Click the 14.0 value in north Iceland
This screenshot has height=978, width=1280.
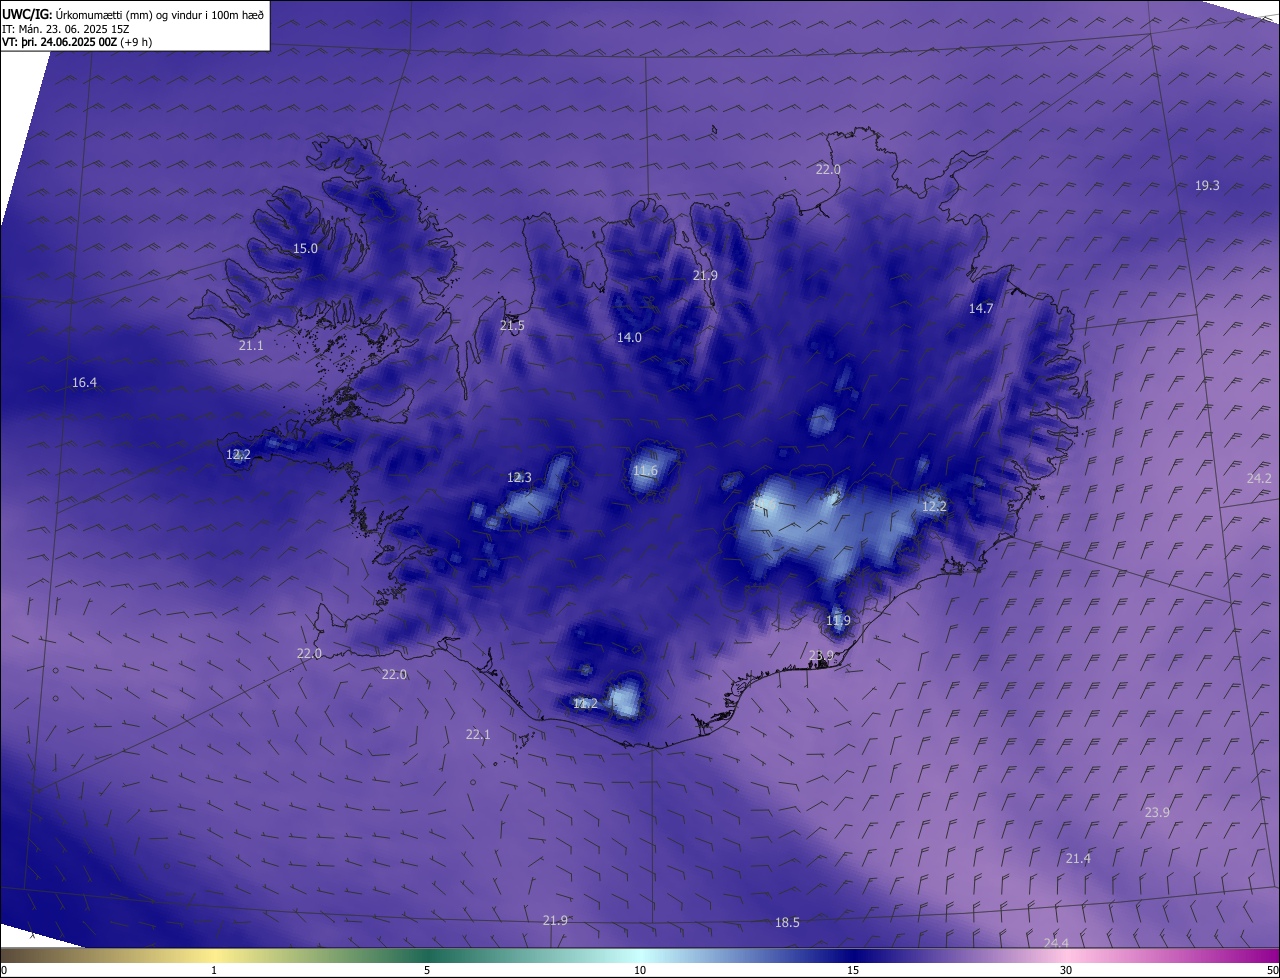629,337
